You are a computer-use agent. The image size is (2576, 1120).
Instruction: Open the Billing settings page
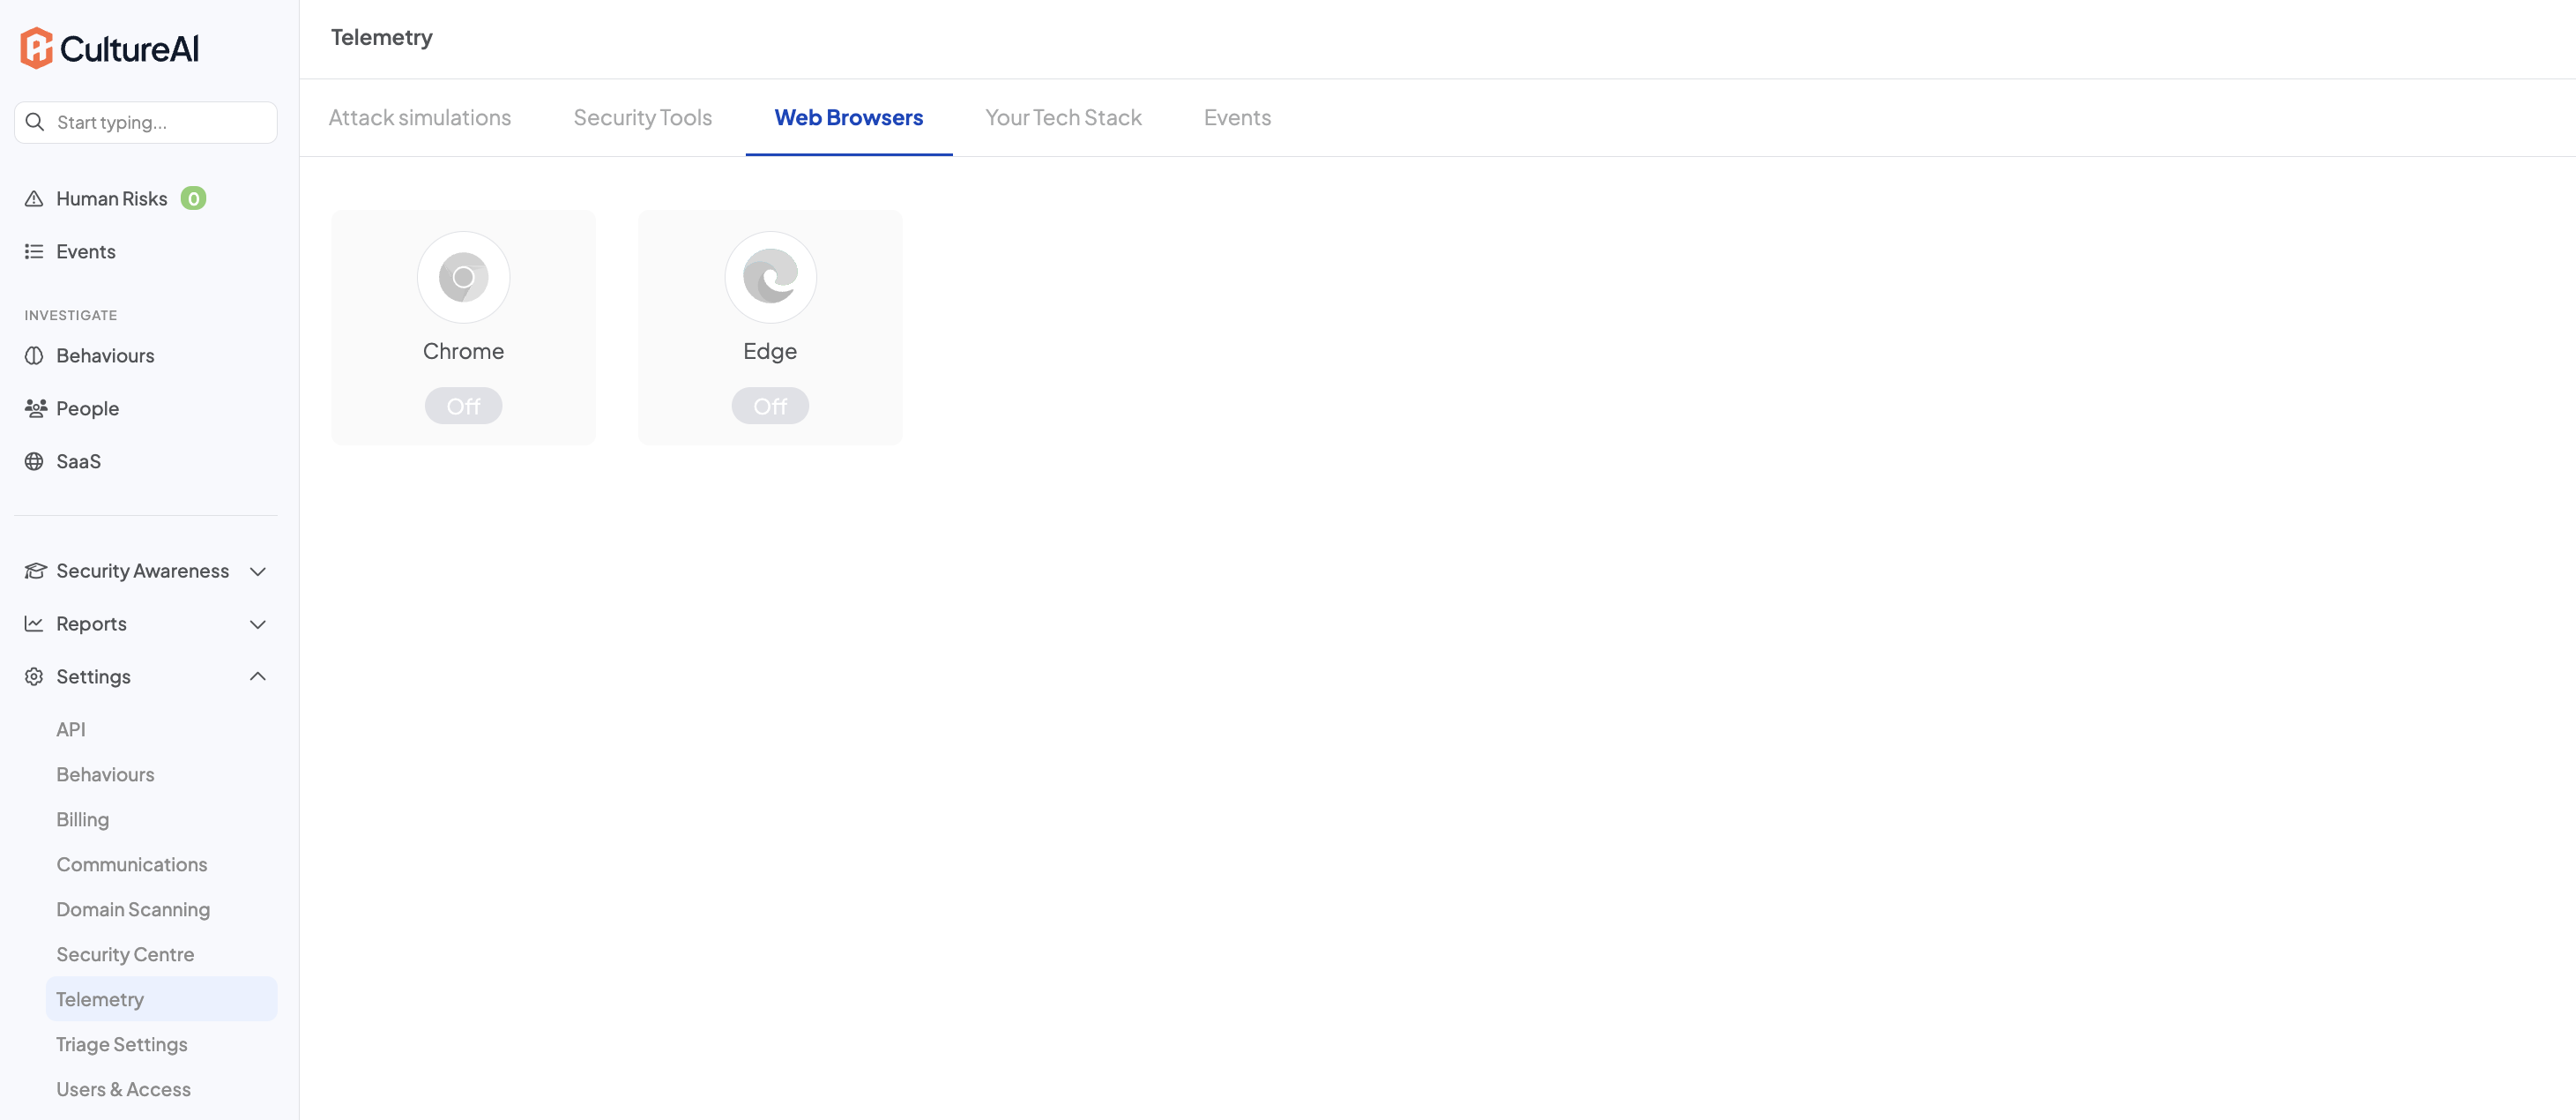[x=83, y=819]
